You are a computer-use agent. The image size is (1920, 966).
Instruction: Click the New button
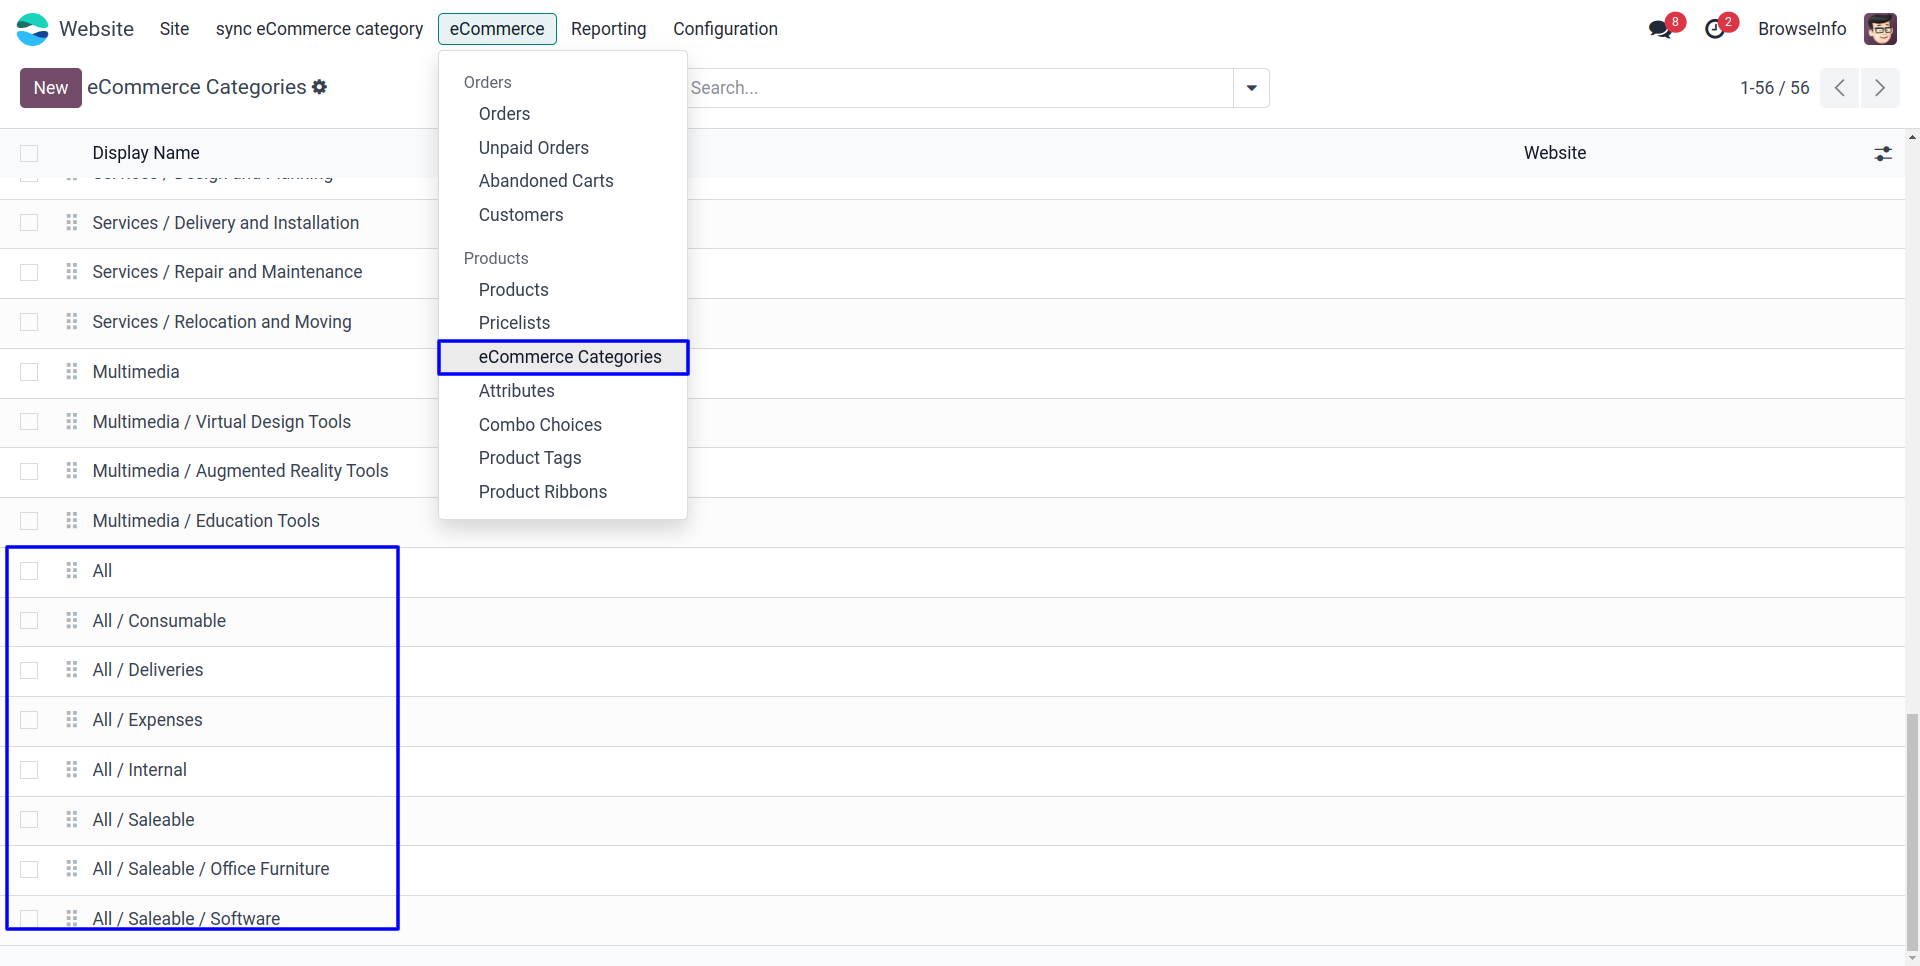50,88
